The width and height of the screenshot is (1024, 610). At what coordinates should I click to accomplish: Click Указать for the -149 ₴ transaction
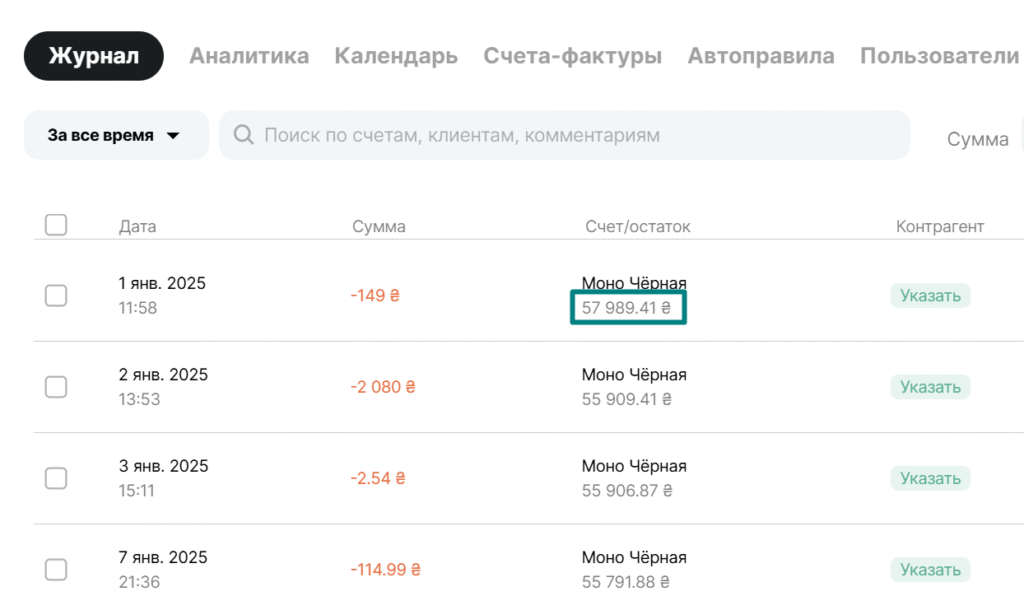[930, 295]
